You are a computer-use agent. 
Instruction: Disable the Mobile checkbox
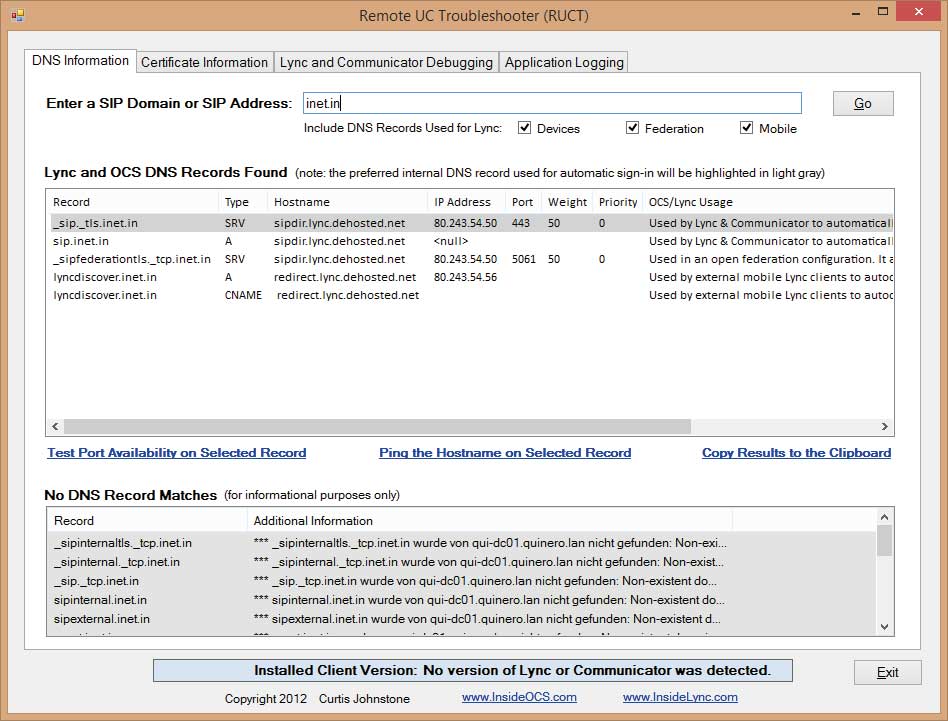click(x=747, y=128)
